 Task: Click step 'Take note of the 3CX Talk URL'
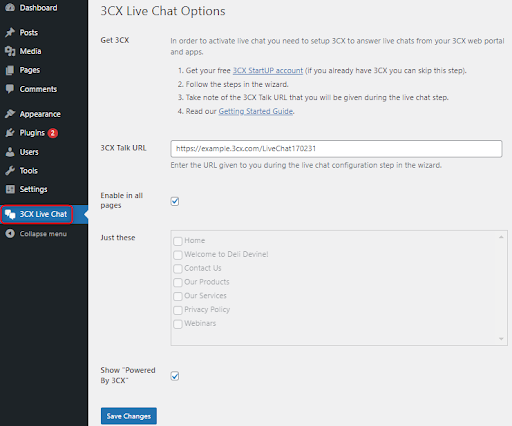[317, 98]
